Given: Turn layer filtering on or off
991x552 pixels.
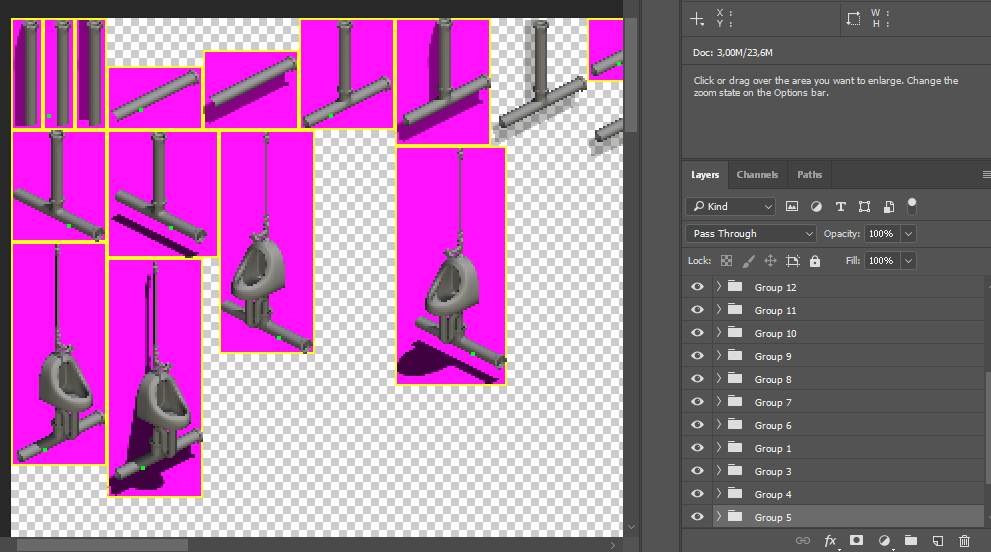Looking at the screenshot, I should (911, 204).
